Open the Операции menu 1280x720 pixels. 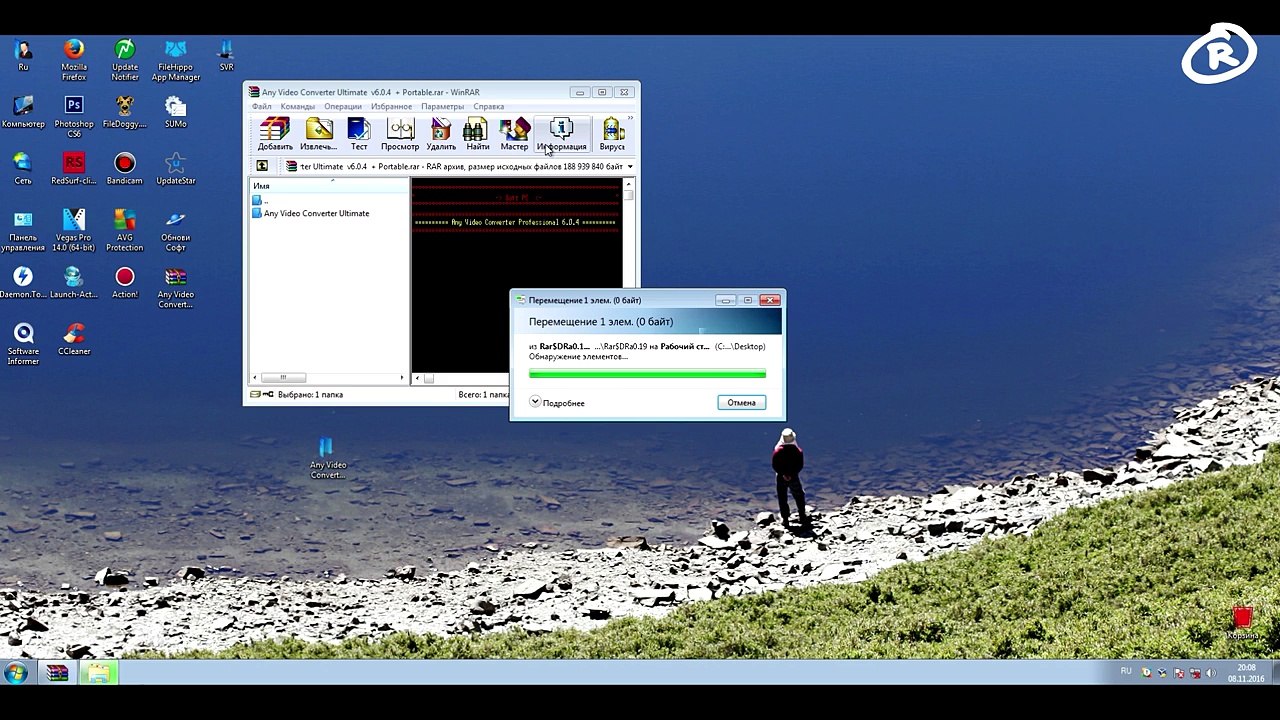(x=343, y=106)
